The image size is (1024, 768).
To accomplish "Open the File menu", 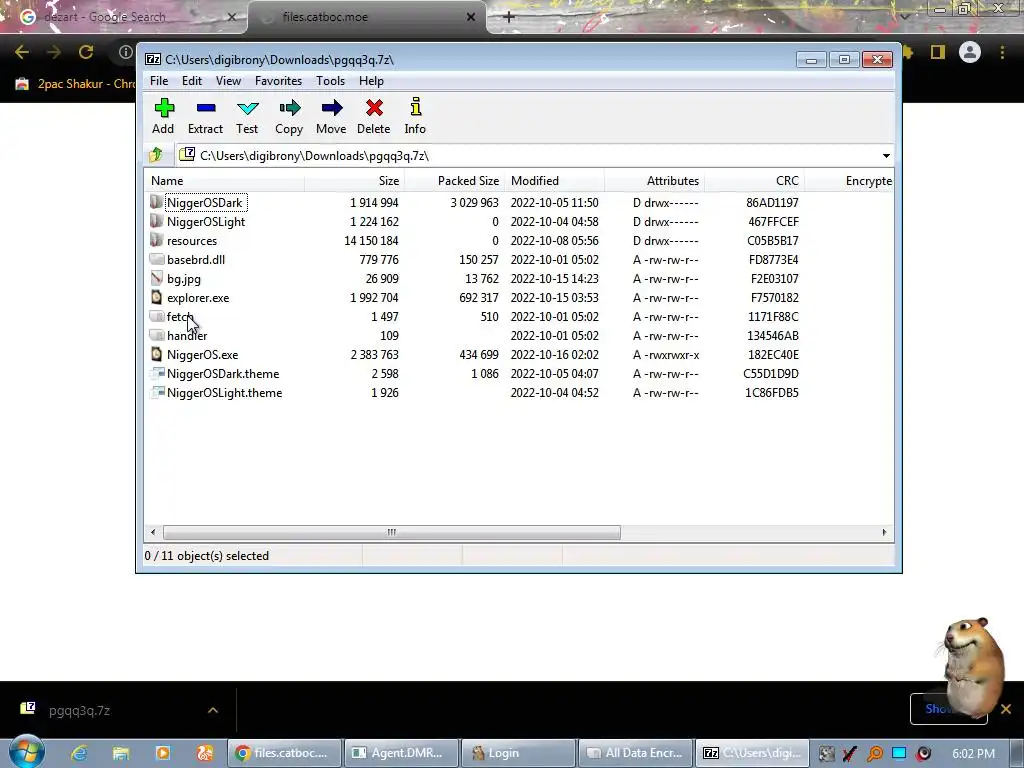I will coord(159,81).
